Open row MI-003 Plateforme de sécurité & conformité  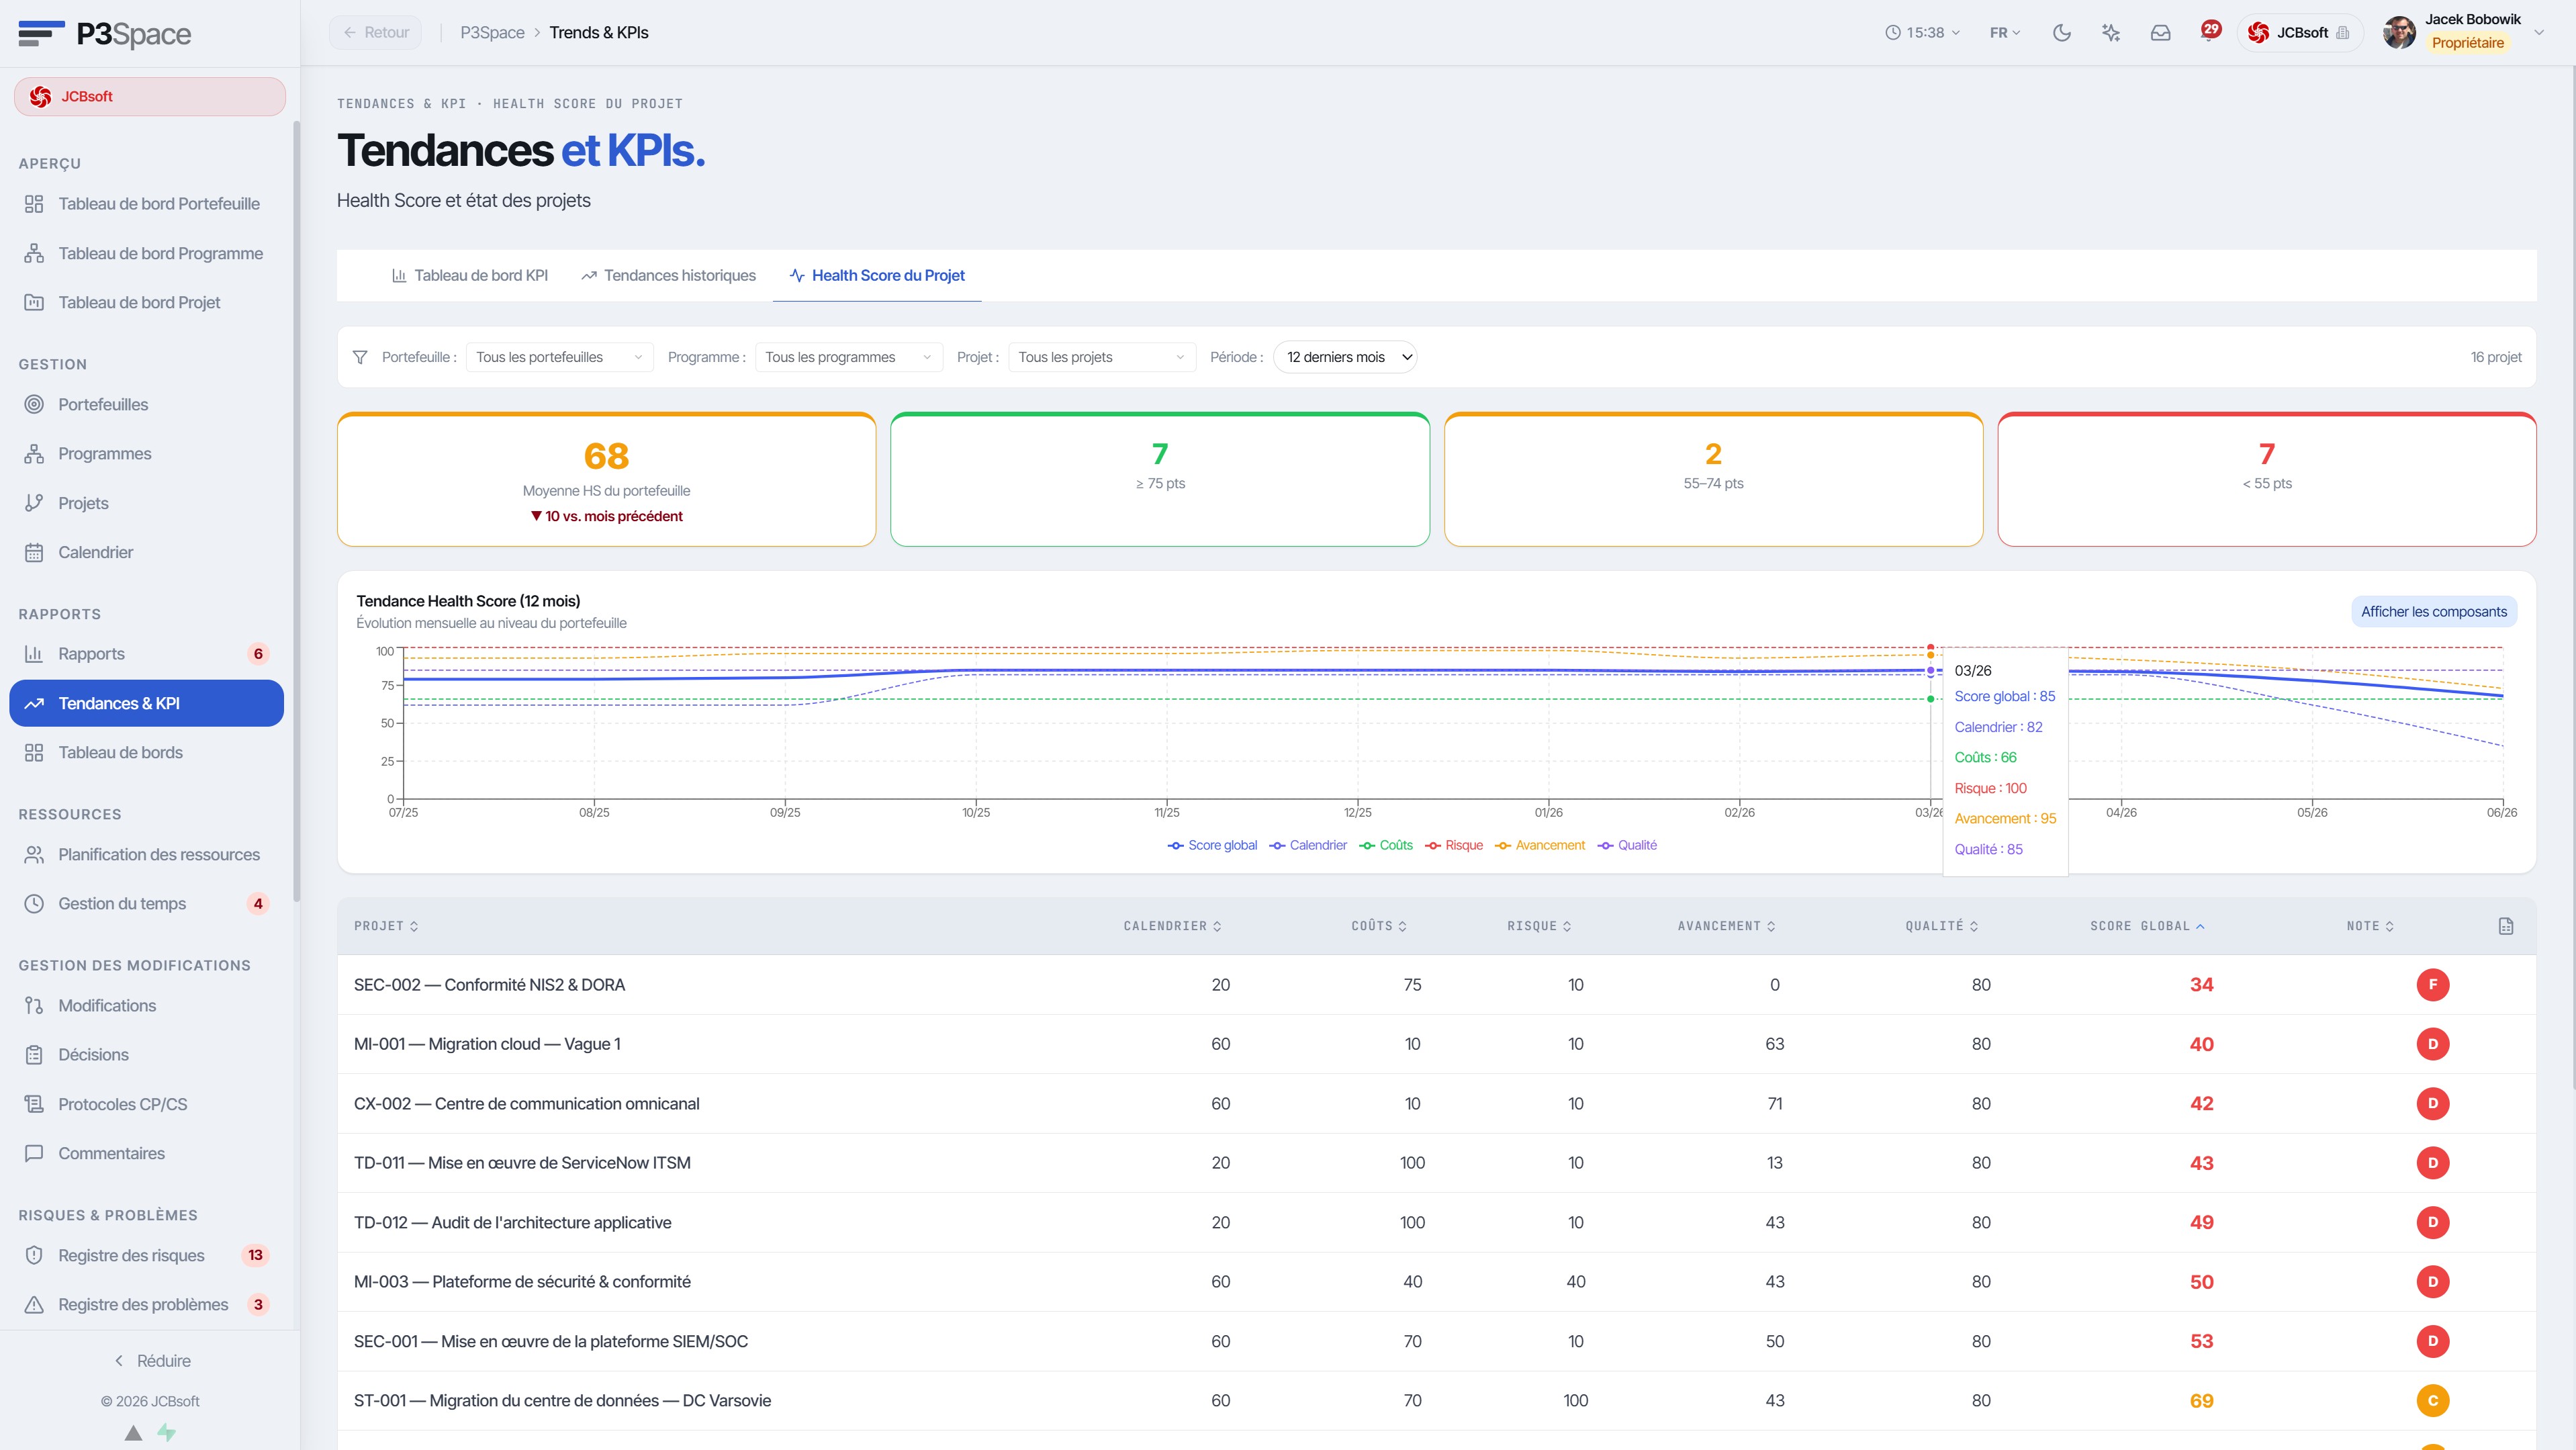pos(1436,1282)
